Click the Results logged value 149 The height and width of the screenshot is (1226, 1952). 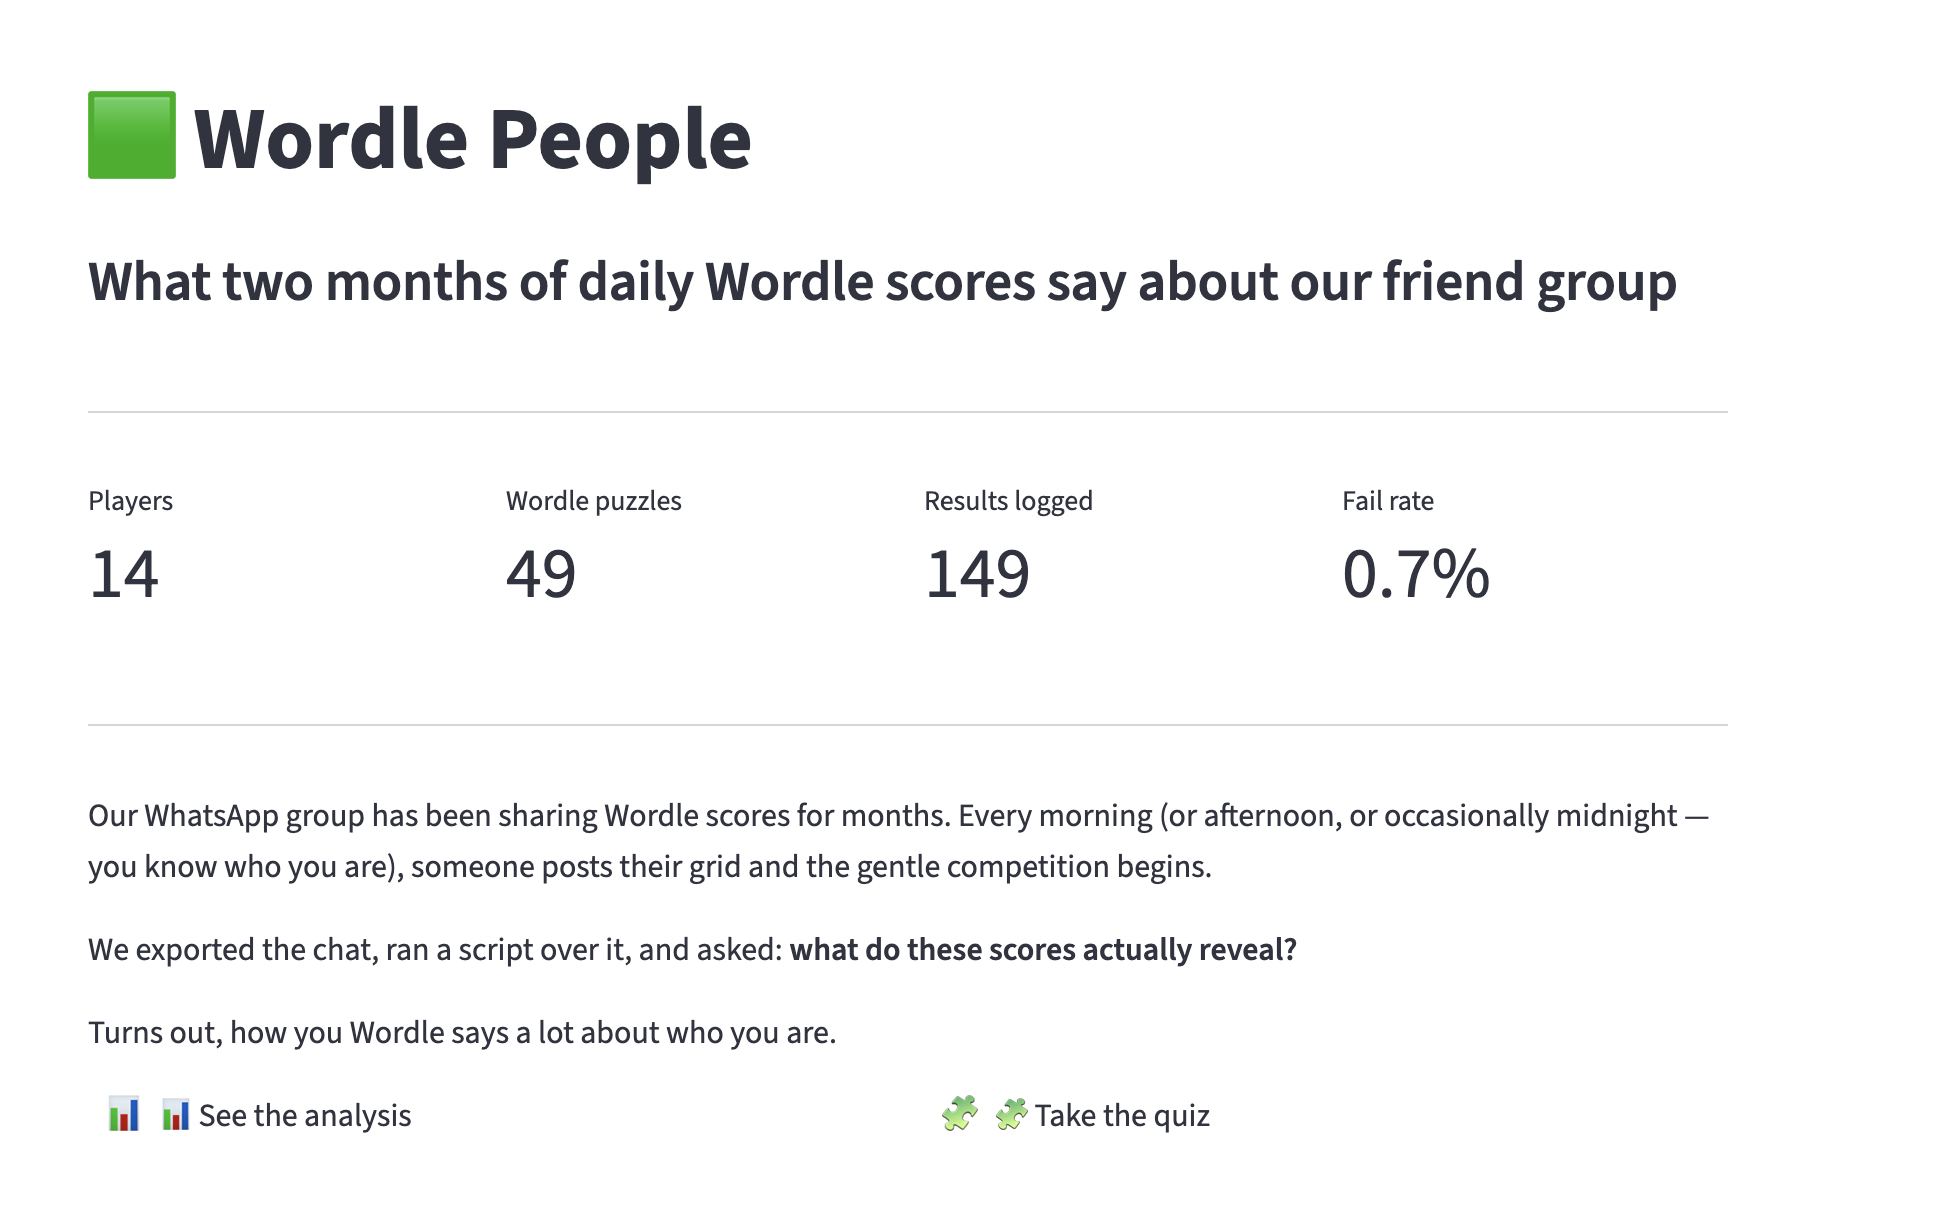pos(978,575)
